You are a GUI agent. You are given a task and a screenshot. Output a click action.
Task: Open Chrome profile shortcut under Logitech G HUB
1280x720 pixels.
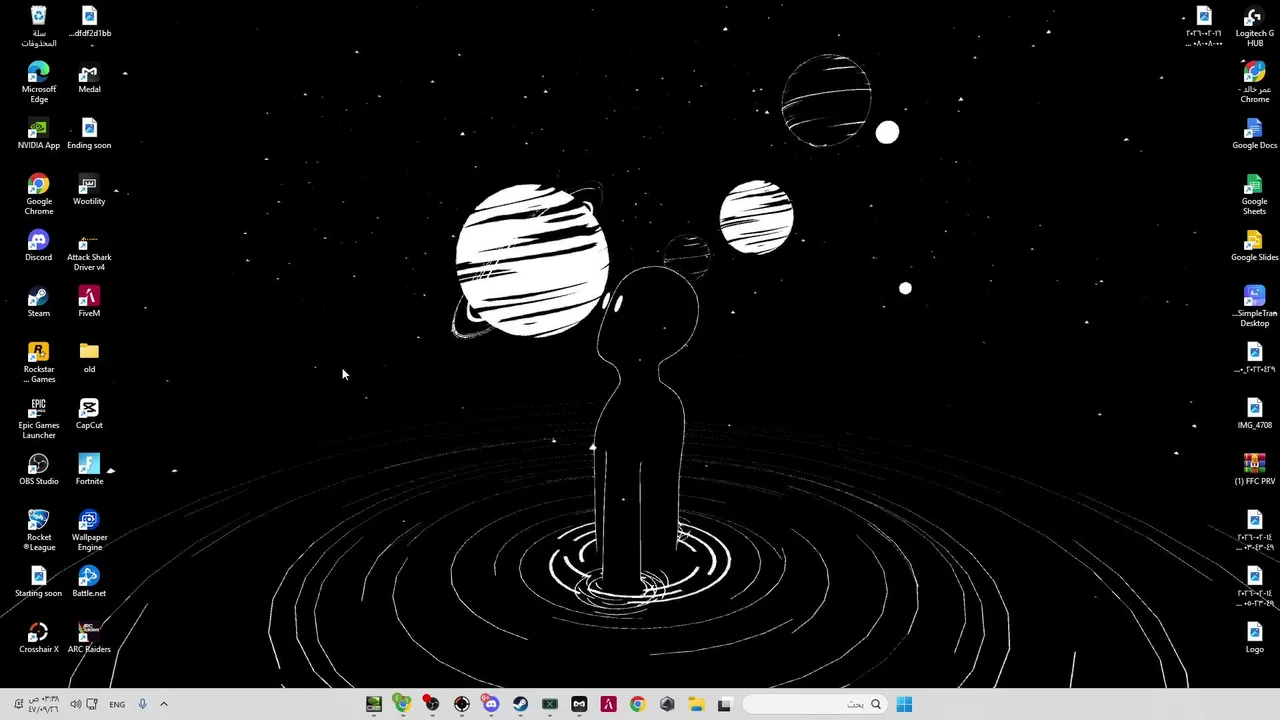click(x=1254, y=82)
